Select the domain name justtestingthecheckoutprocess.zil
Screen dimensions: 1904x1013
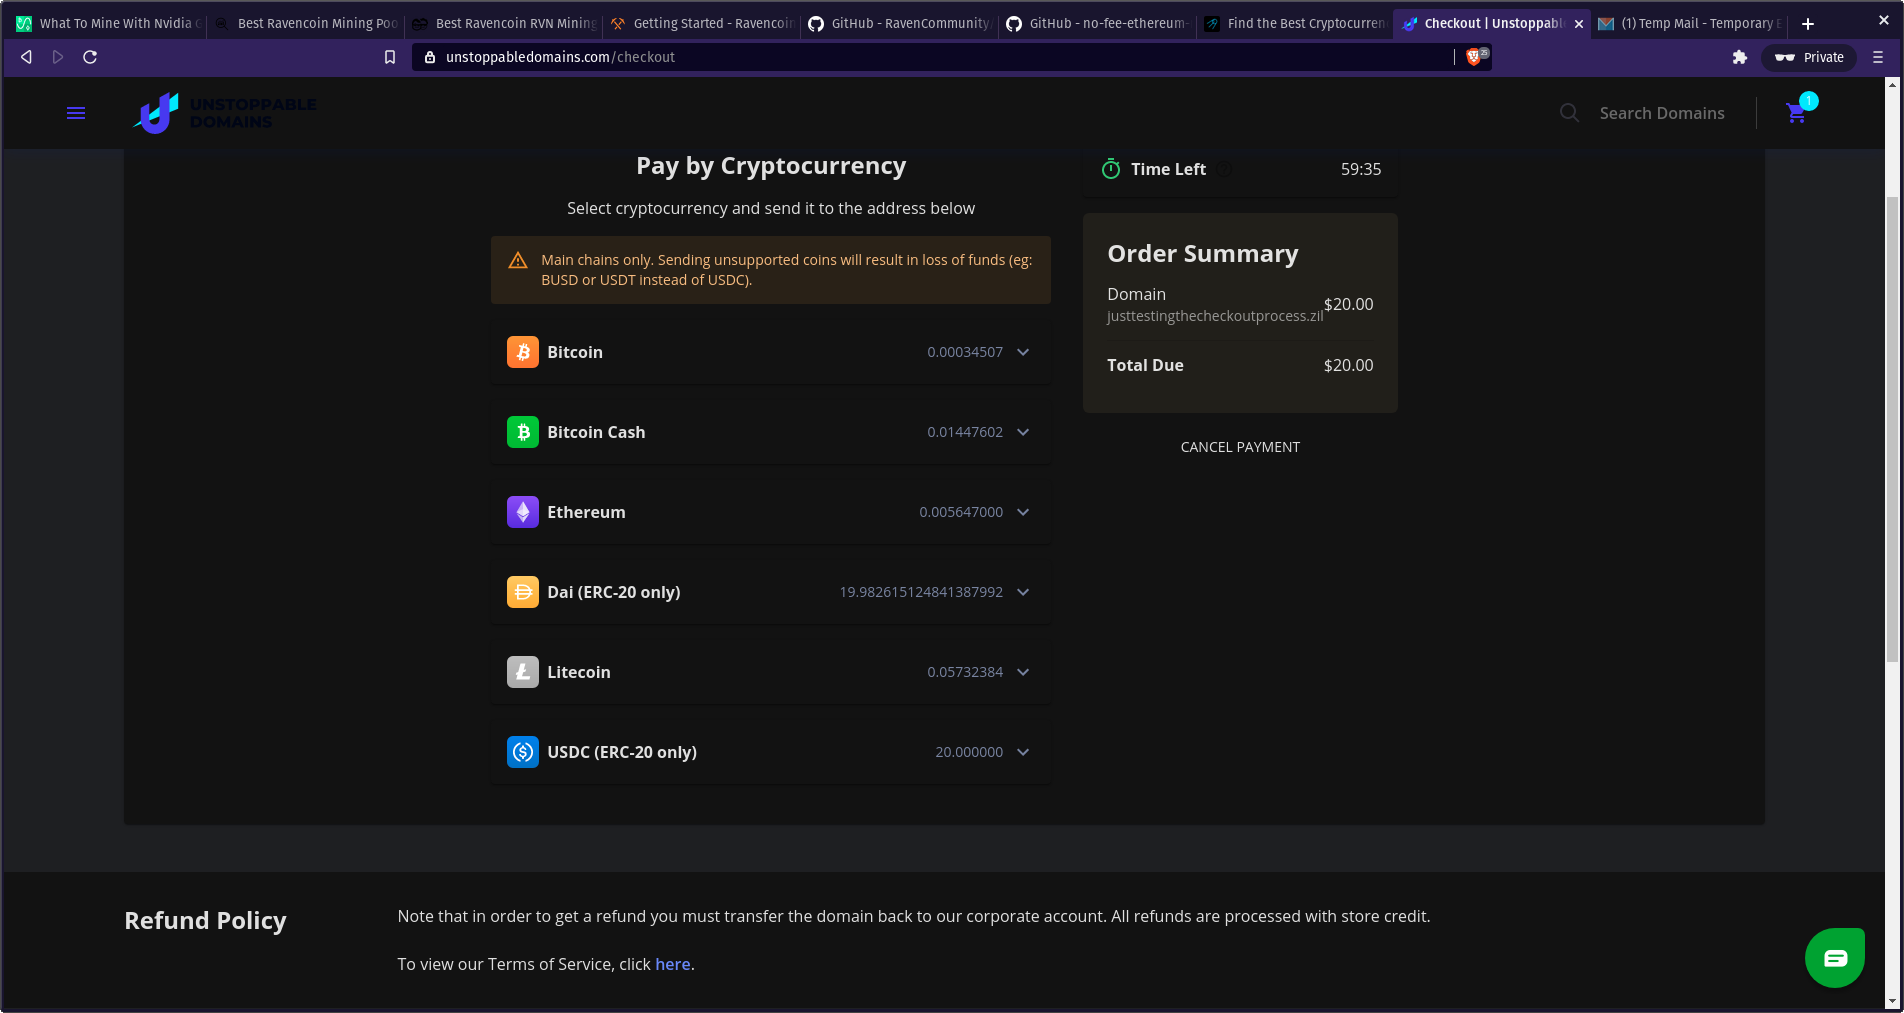[x=1215, y=316]
